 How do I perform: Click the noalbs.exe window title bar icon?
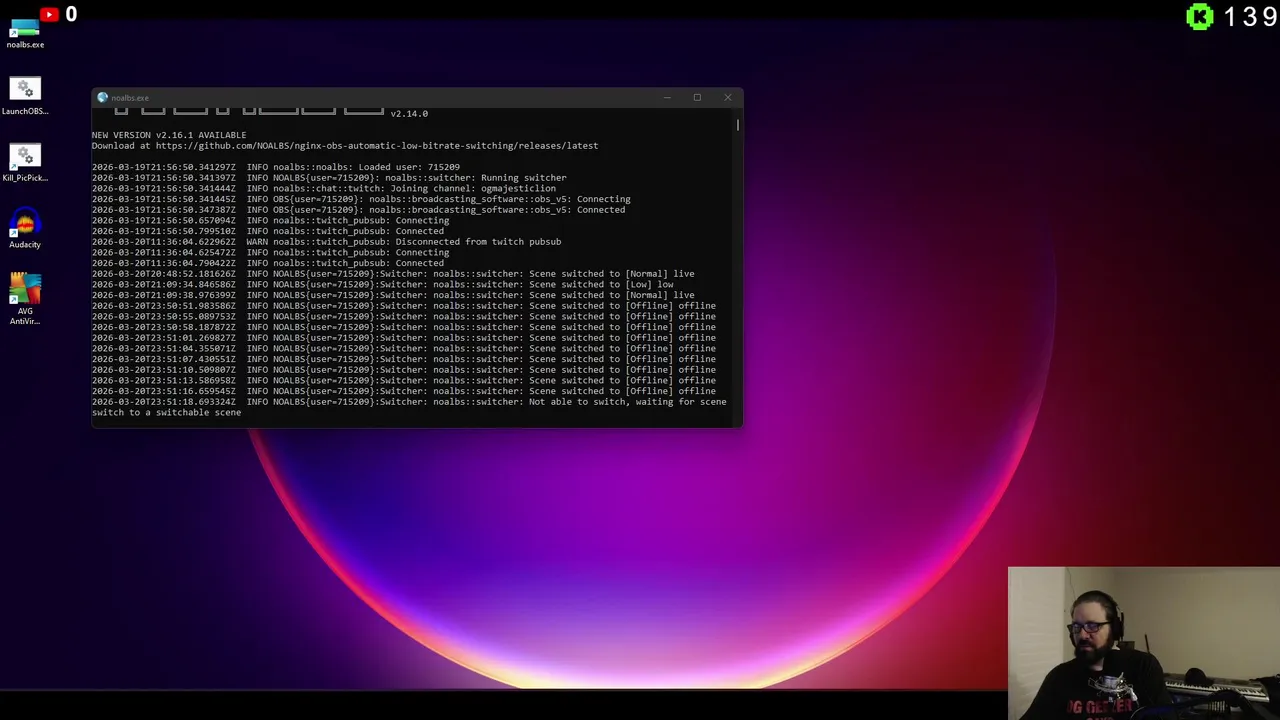tap(102, 97)
